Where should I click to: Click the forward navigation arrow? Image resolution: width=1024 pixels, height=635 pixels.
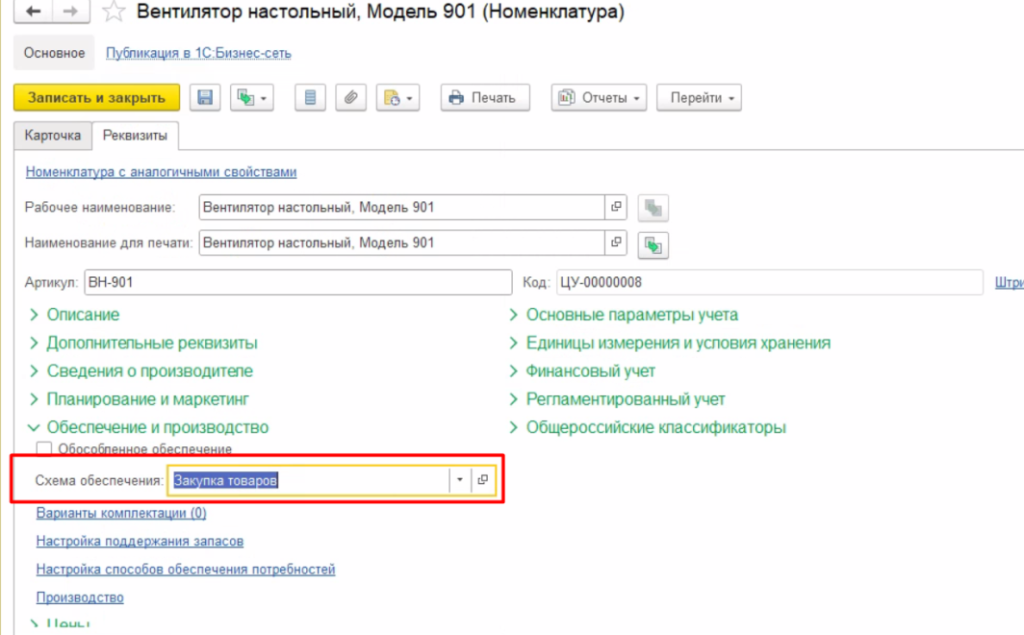point(70,12)
